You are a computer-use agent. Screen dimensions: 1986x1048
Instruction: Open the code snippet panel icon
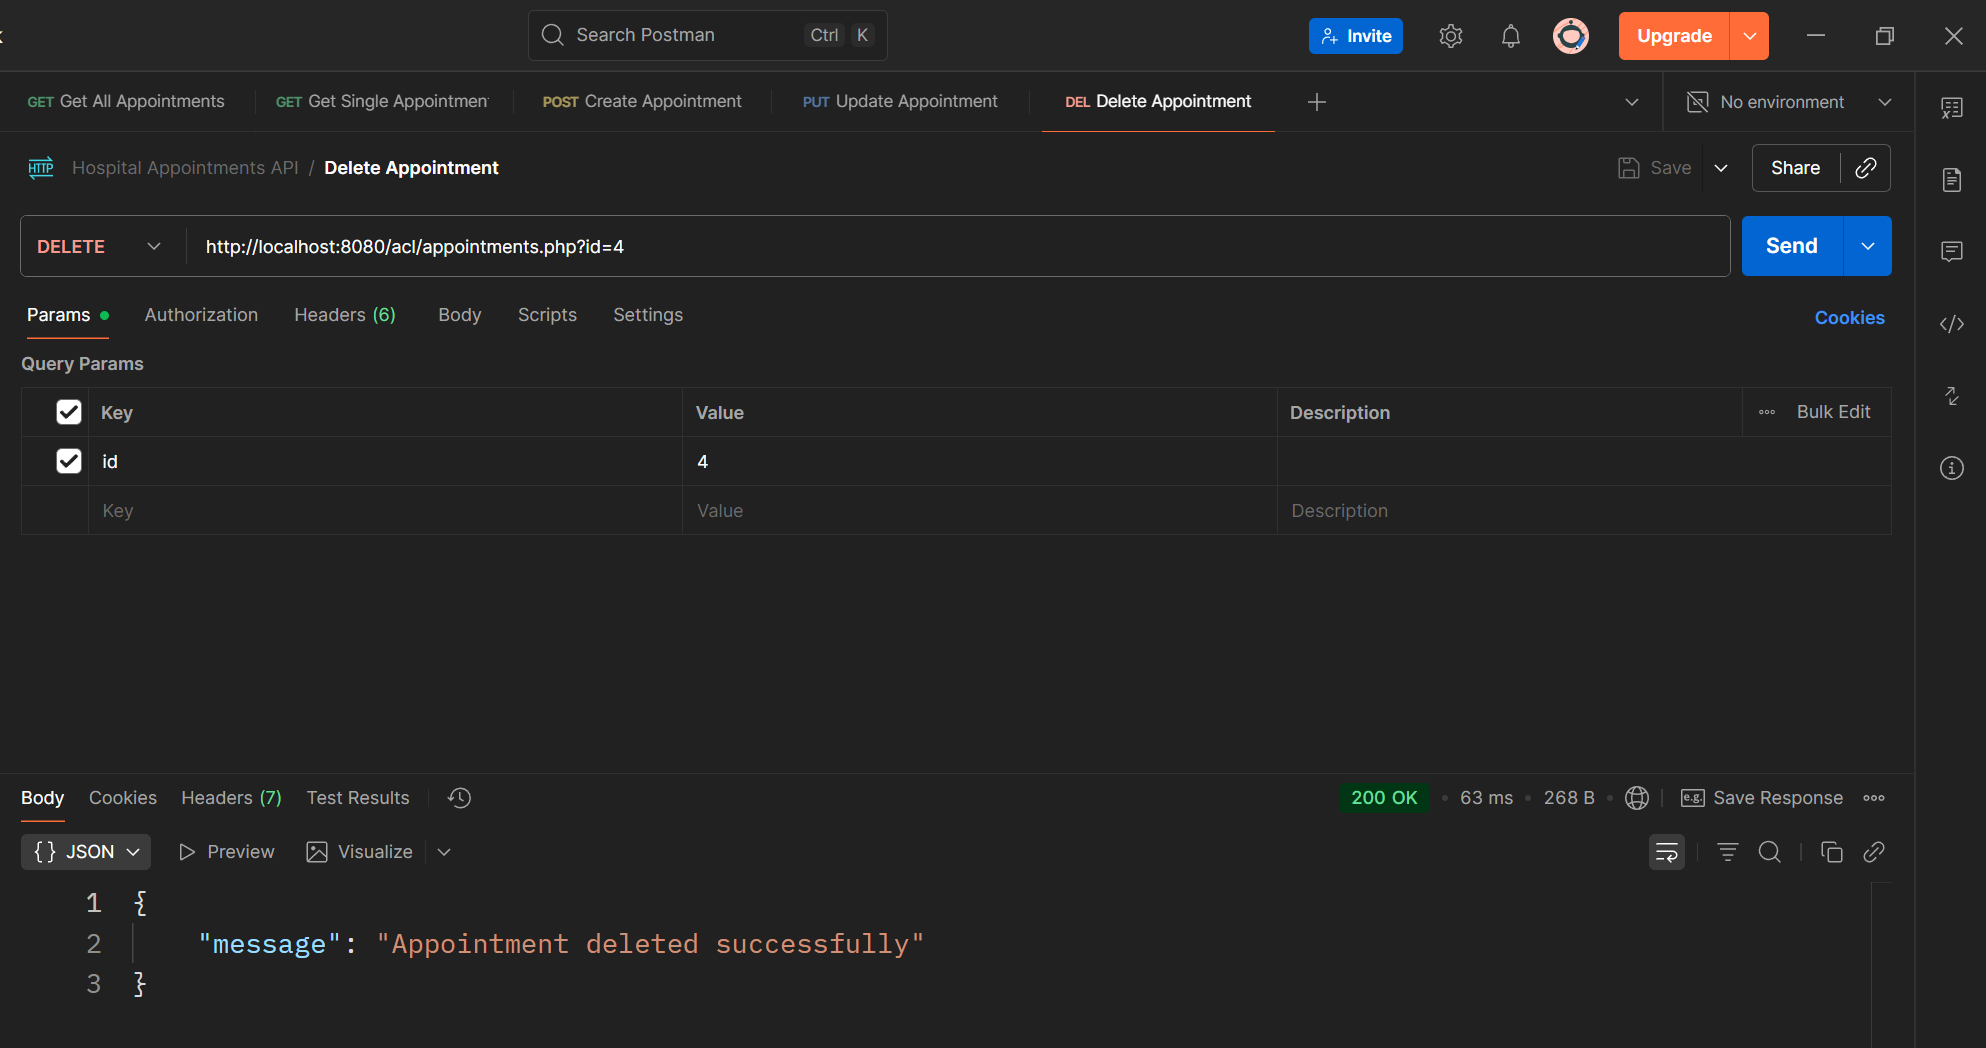[x=1951, y=324]
